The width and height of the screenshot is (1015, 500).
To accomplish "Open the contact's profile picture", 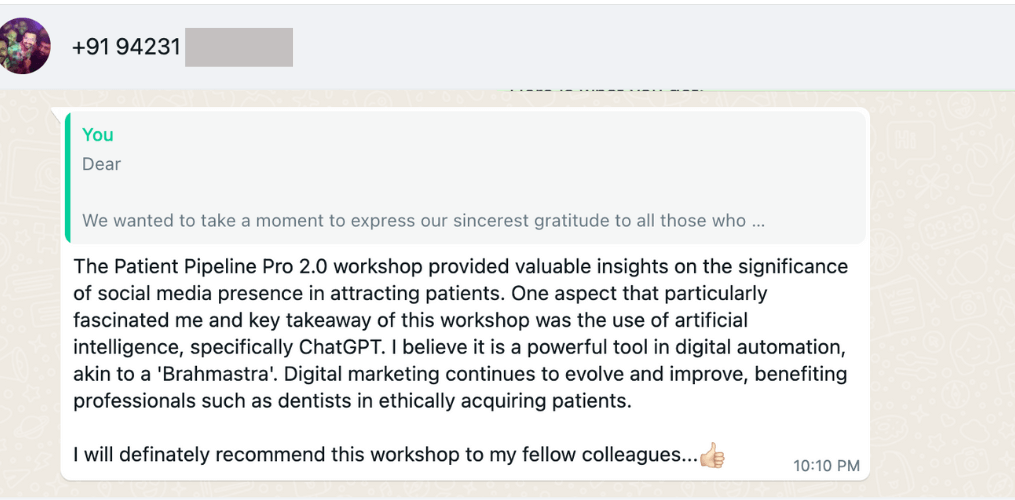I will coord(26,46).
